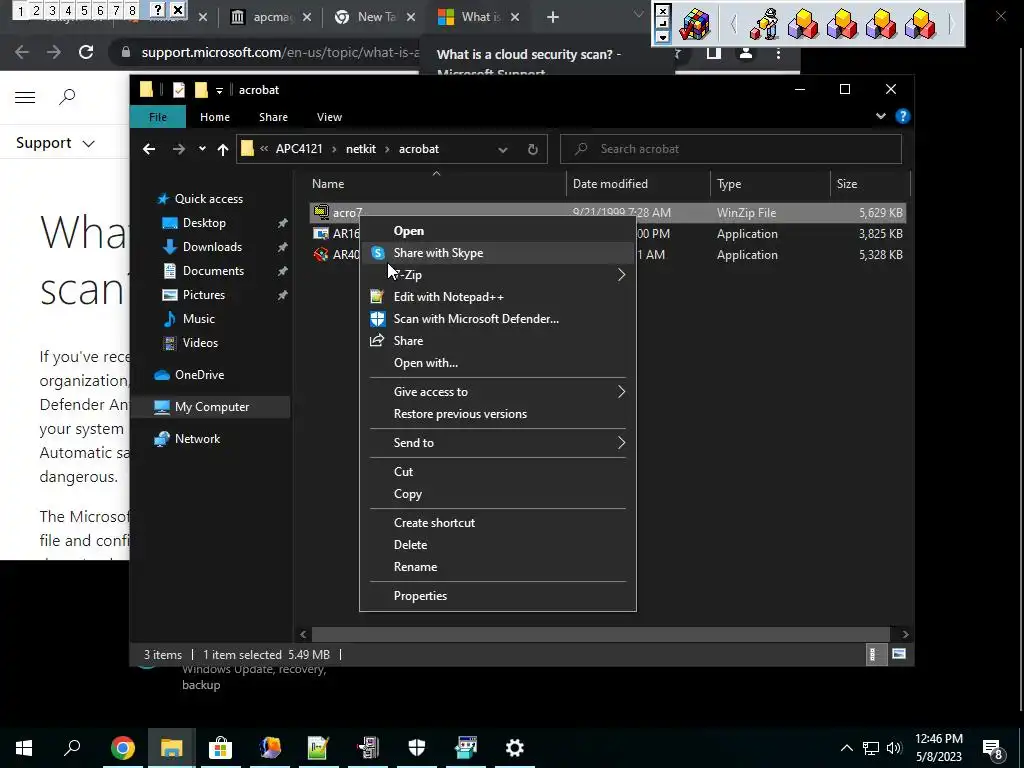This screenshot has width=1024, height=768.
Task: Select netkit in the address path
Action: point(360,149)
